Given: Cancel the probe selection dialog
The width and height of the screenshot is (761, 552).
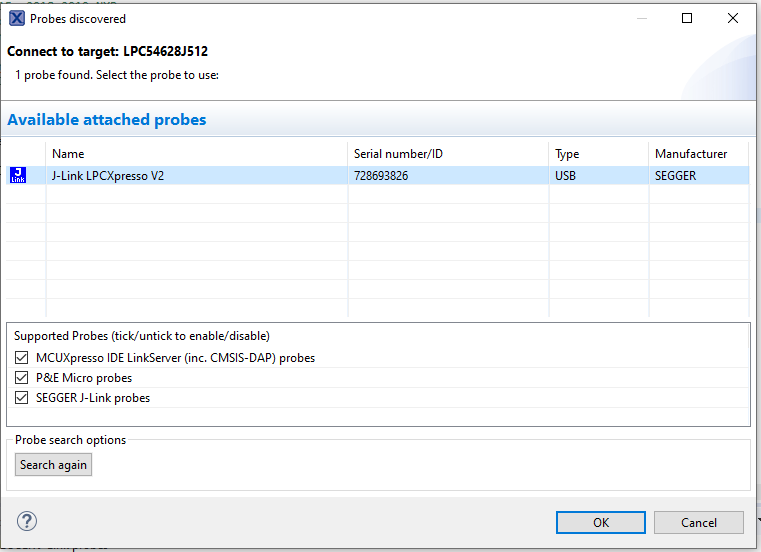Looking at the screenshot, I should pos(699,522).
